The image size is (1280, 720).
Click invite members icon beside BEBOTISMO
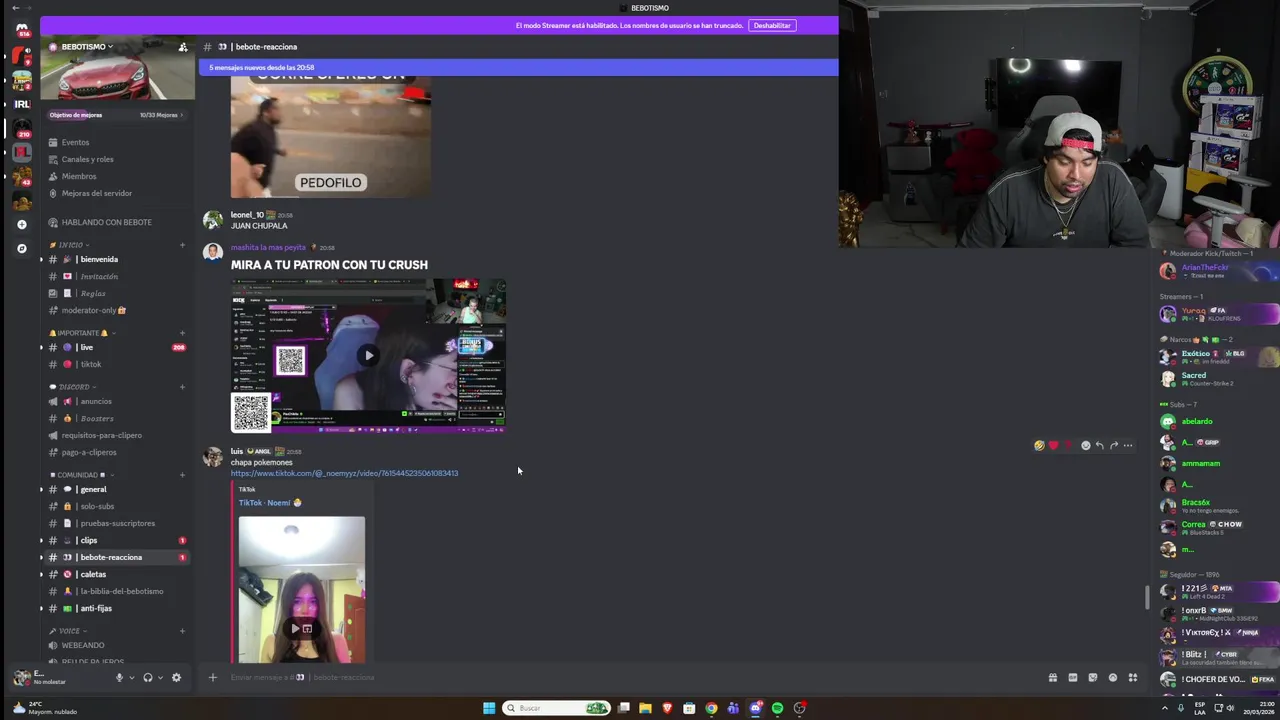[182, 47]
